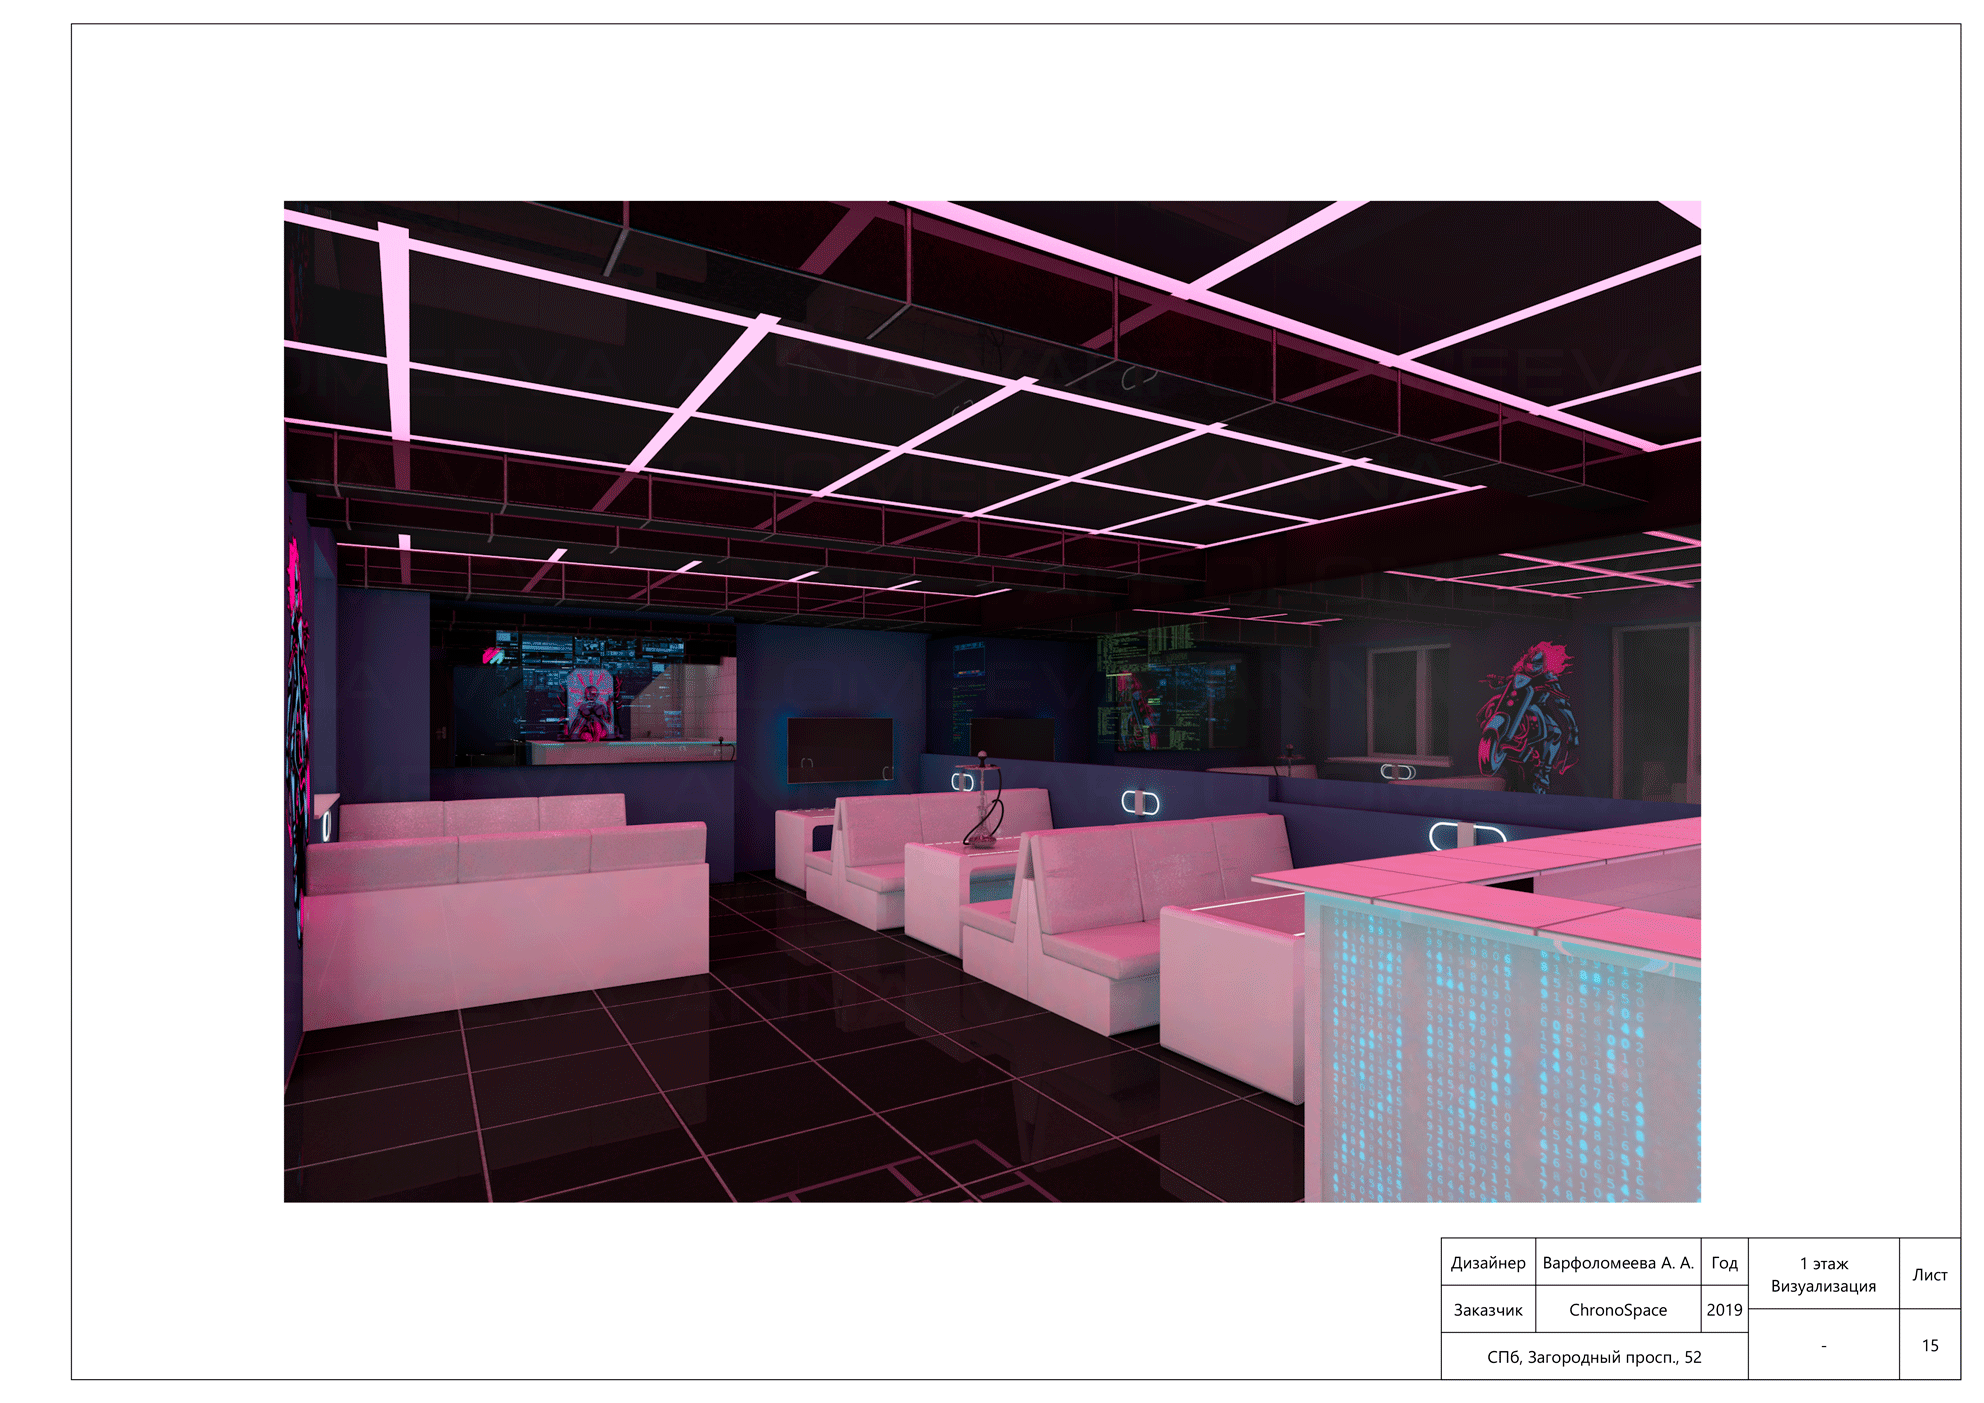Click the pink character poster behind the counter
The image size is (1984, 1403).
click(589, 705)
